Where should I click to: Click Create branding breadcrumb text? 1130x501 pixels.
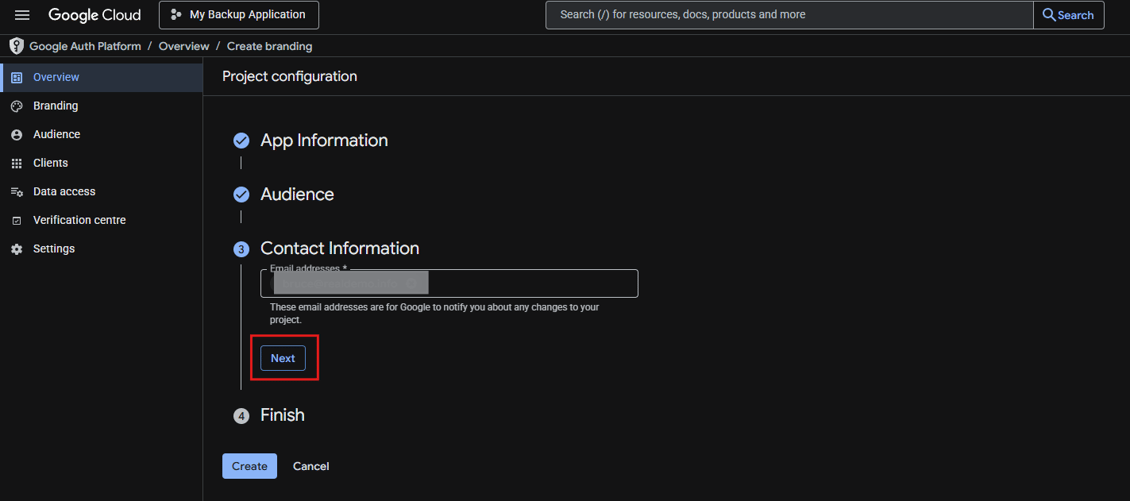pyautogui.click(x=270, y=46)
